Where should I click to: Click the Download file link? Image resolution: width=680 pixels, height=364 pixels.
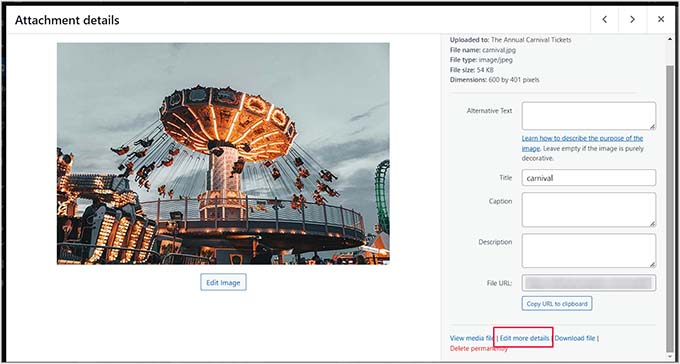pos(575,338)
